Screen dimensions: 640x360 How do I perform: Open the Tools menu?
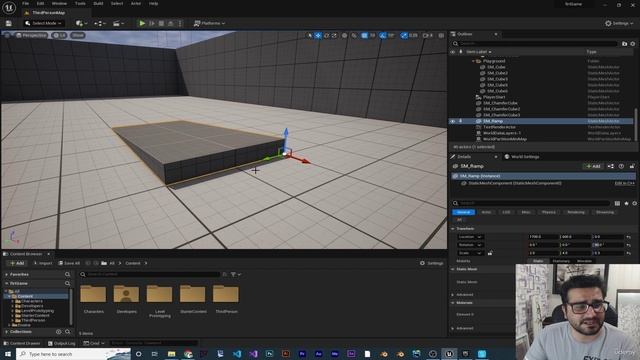(x=80, y=4)
